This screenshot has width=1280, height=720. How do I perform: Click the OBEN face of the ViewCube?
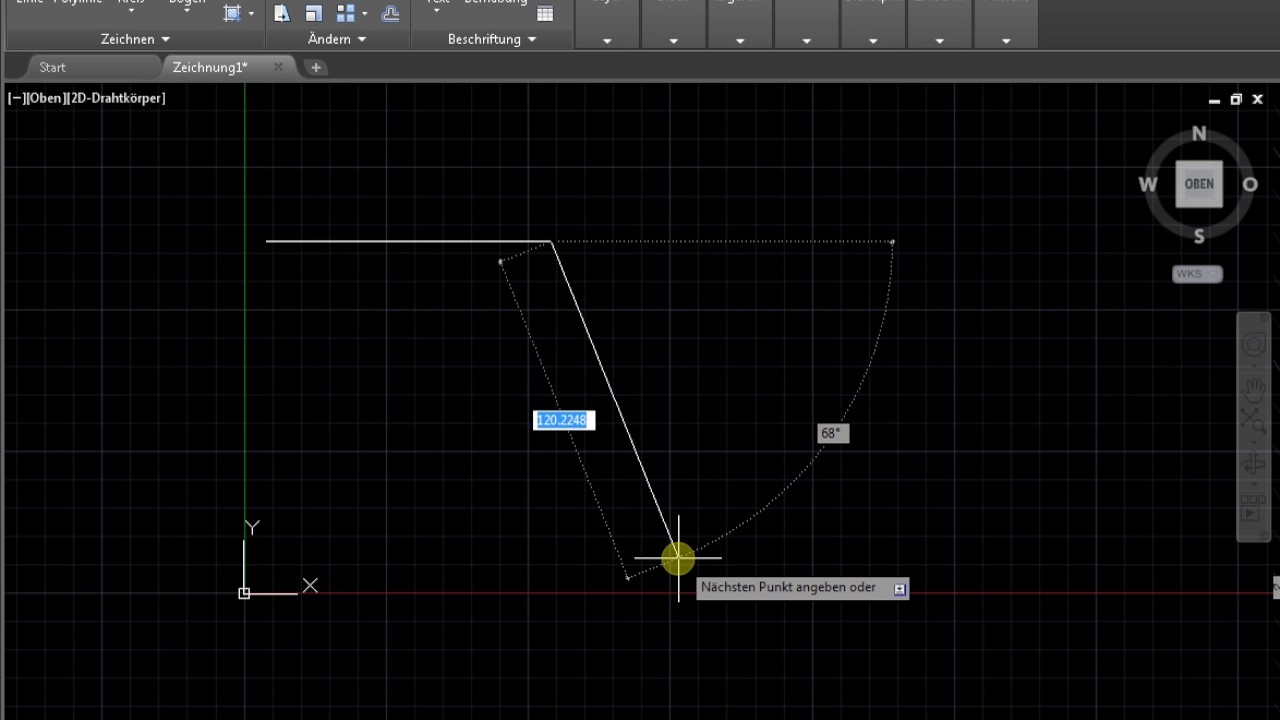1199,184
